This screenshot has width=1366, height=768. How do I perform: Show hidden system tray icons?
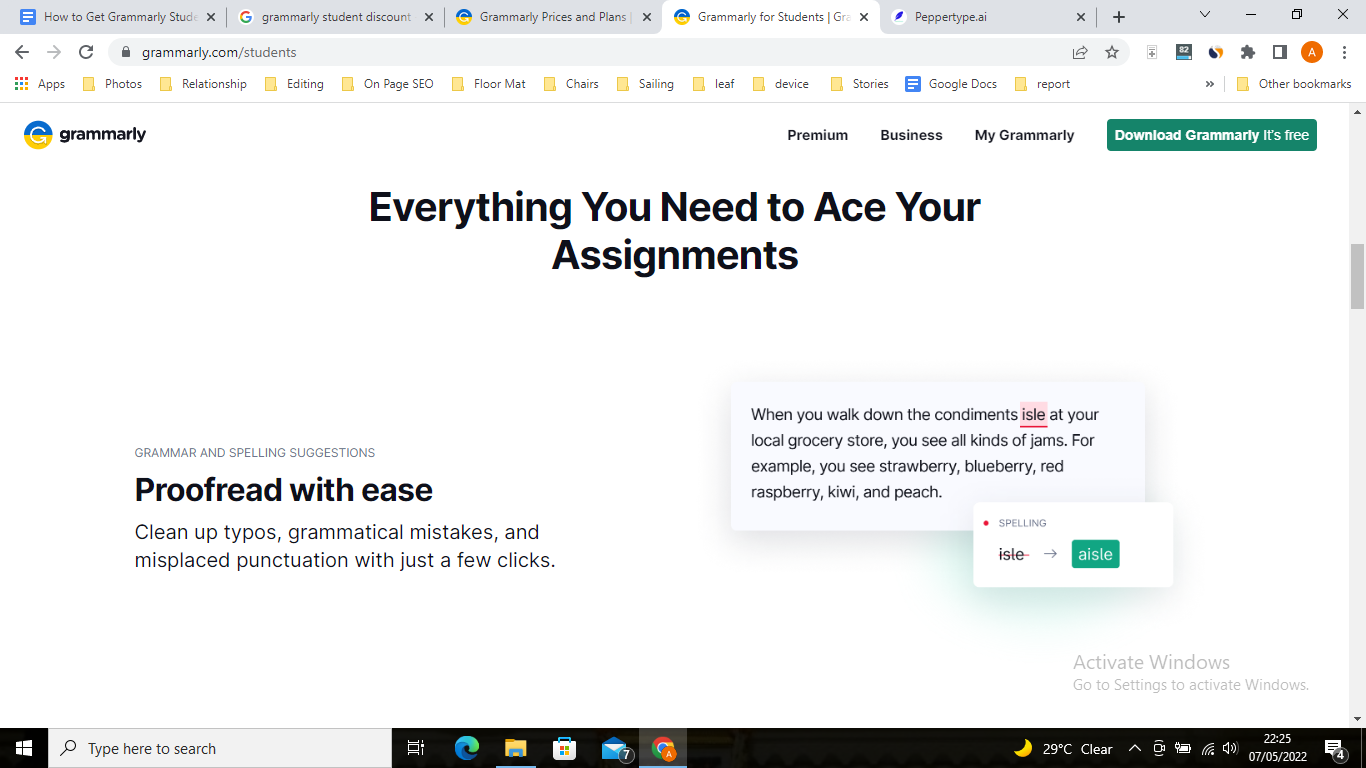point(1135,748)
